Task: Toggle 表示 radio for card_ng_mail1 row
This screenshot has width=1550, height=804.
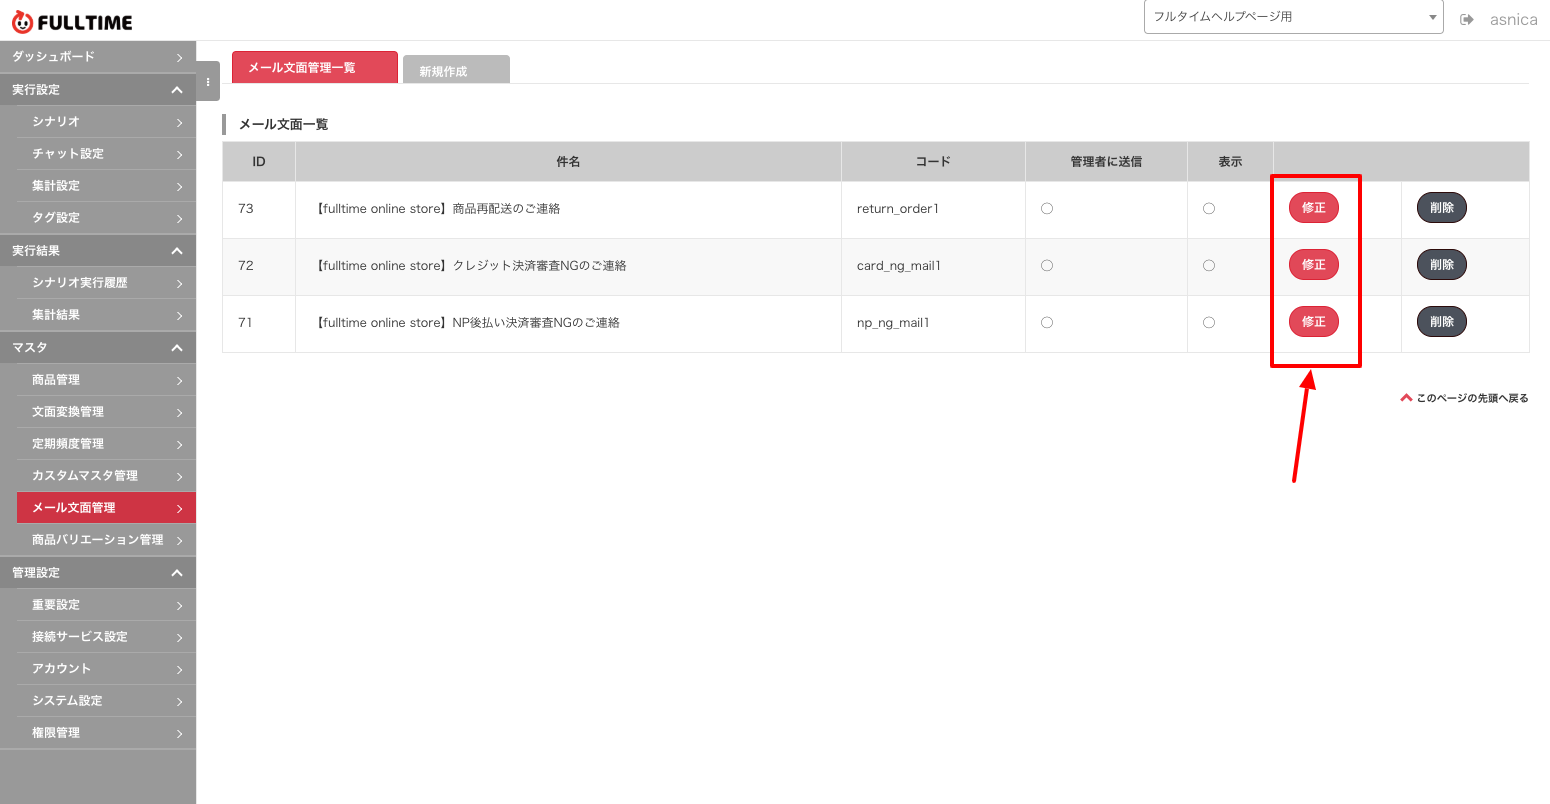Action: pos(1209,266)
